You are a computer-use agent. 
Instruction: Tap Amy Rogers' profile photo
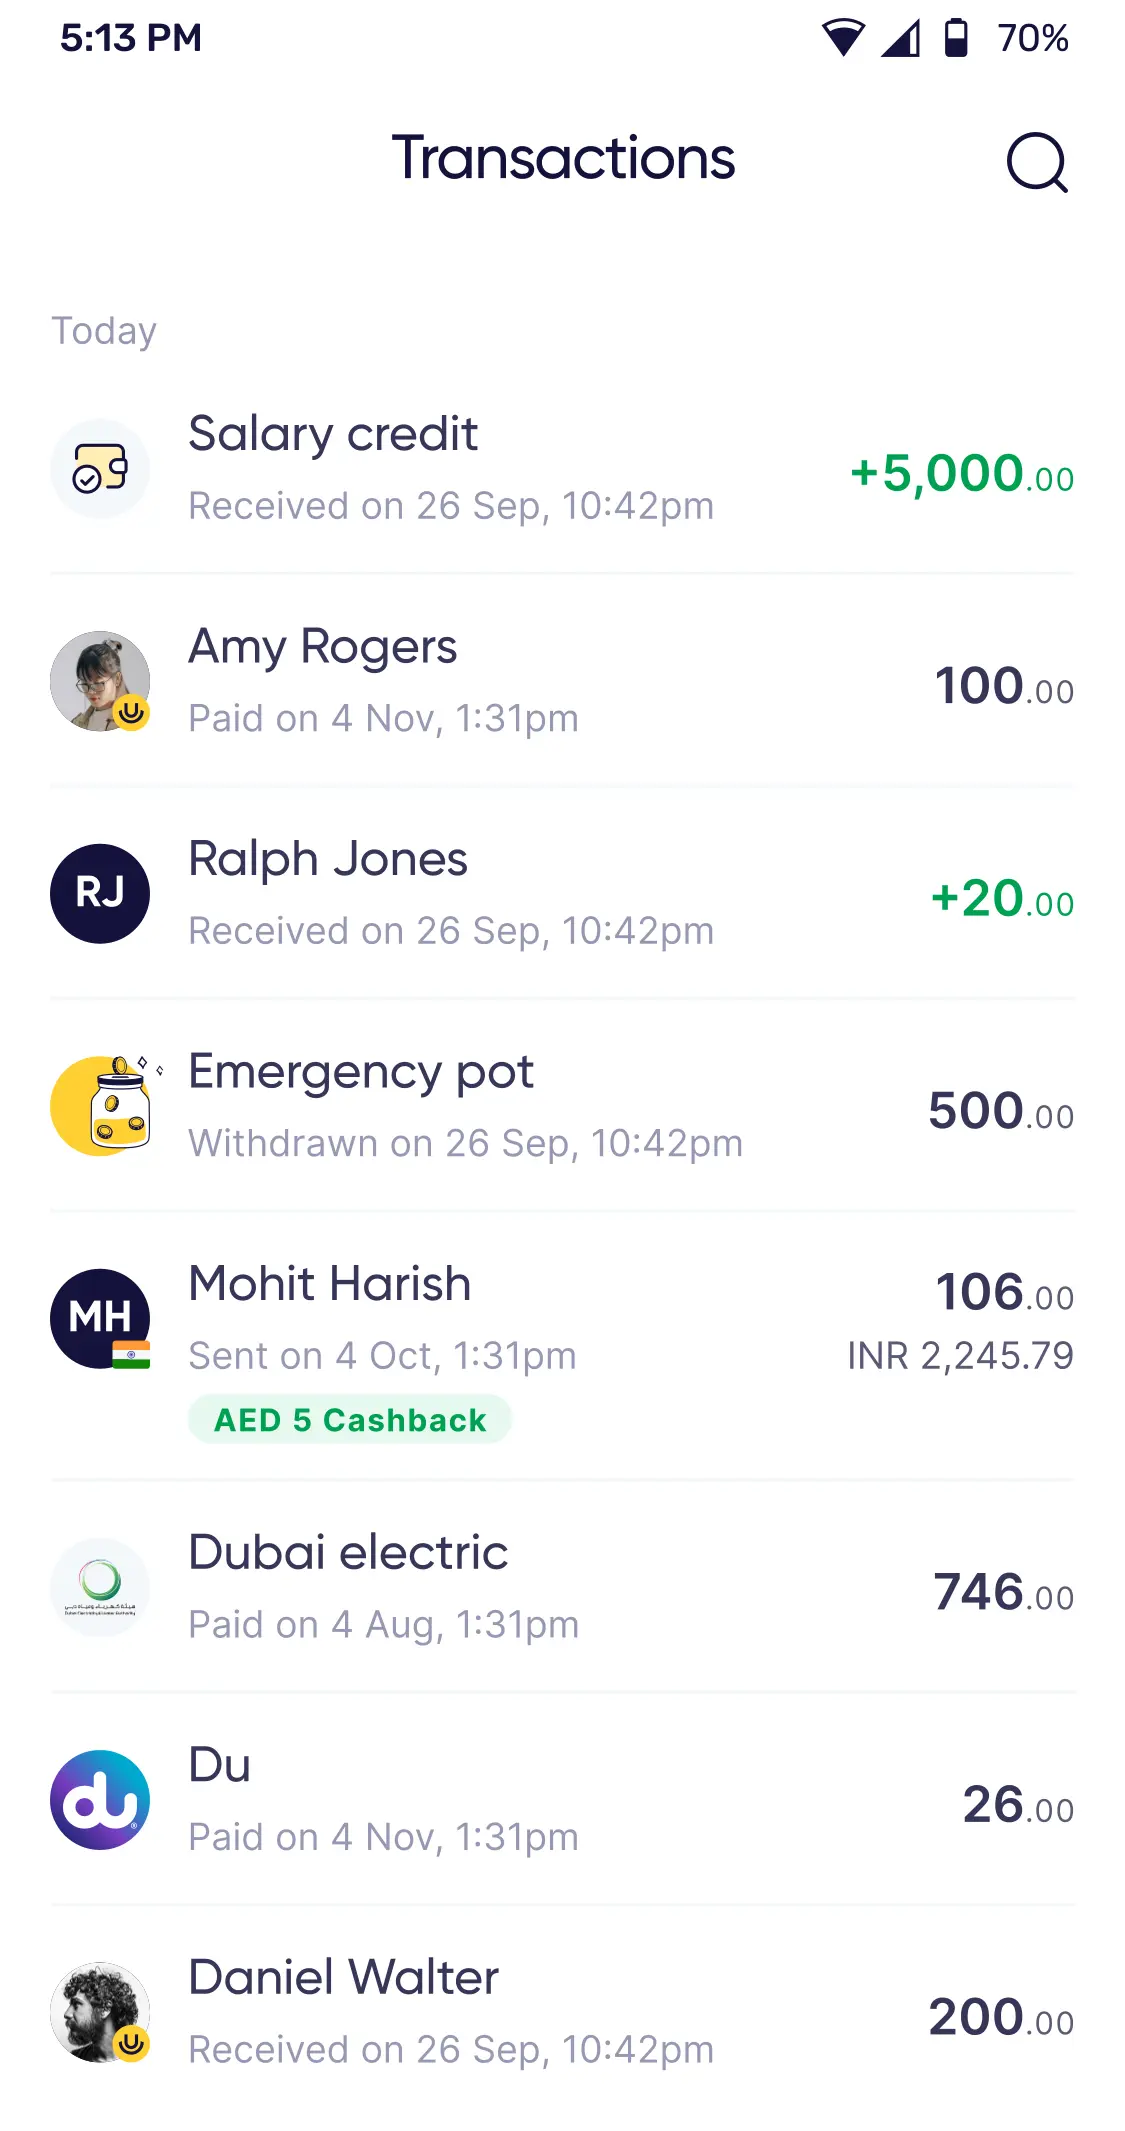[100, 681]
